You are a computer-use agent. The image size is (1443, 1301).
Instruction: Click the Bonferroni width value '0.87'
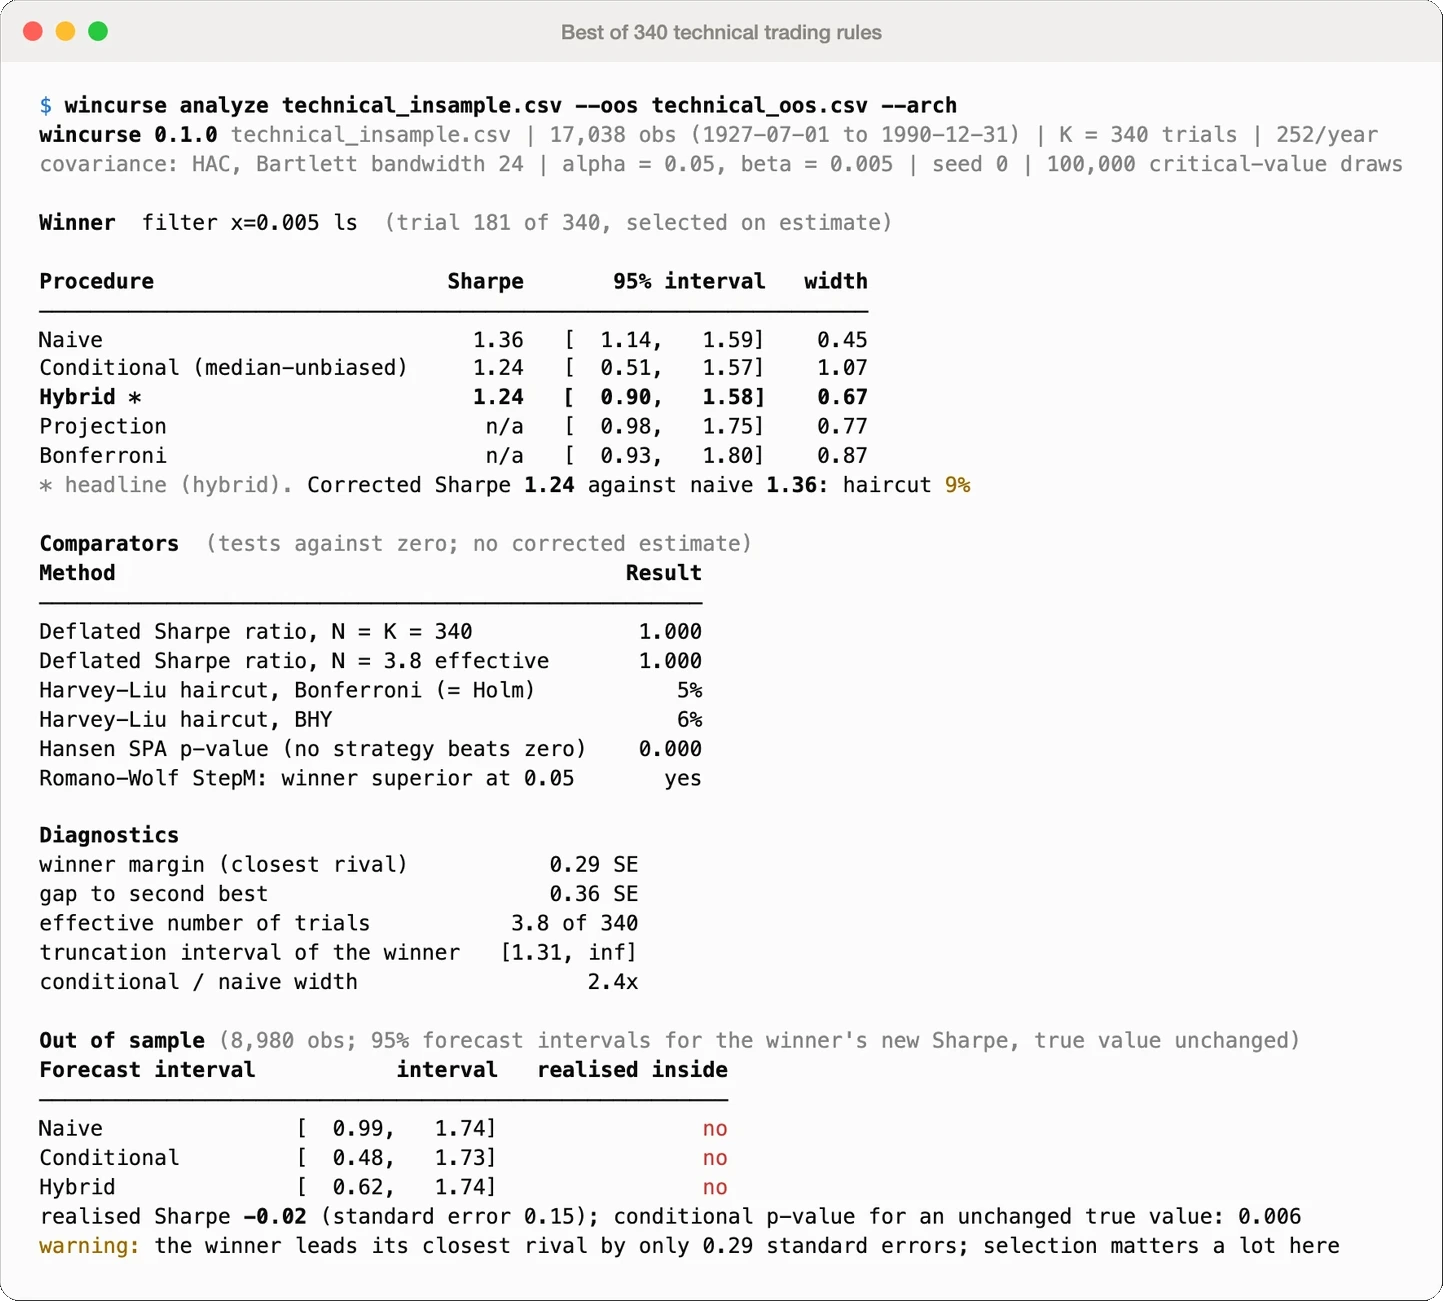point(842,455)
